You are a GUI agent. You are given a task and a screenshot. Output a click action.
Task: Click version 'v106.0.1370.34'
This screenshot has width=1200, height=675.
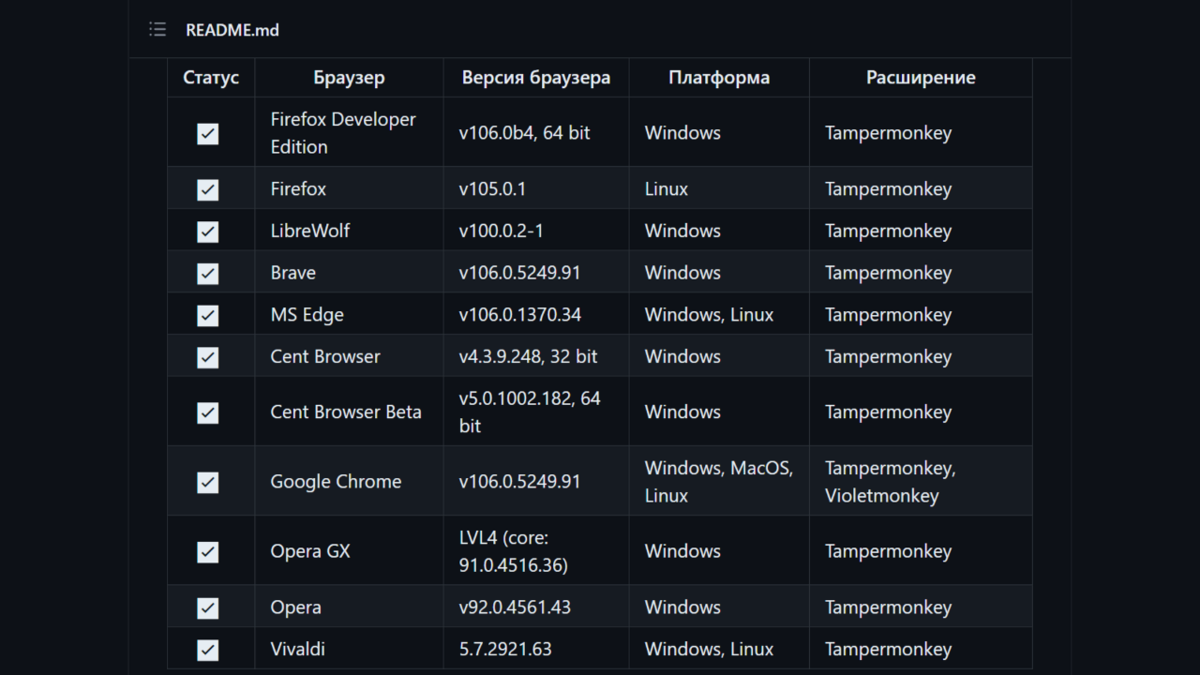[520, 315]
